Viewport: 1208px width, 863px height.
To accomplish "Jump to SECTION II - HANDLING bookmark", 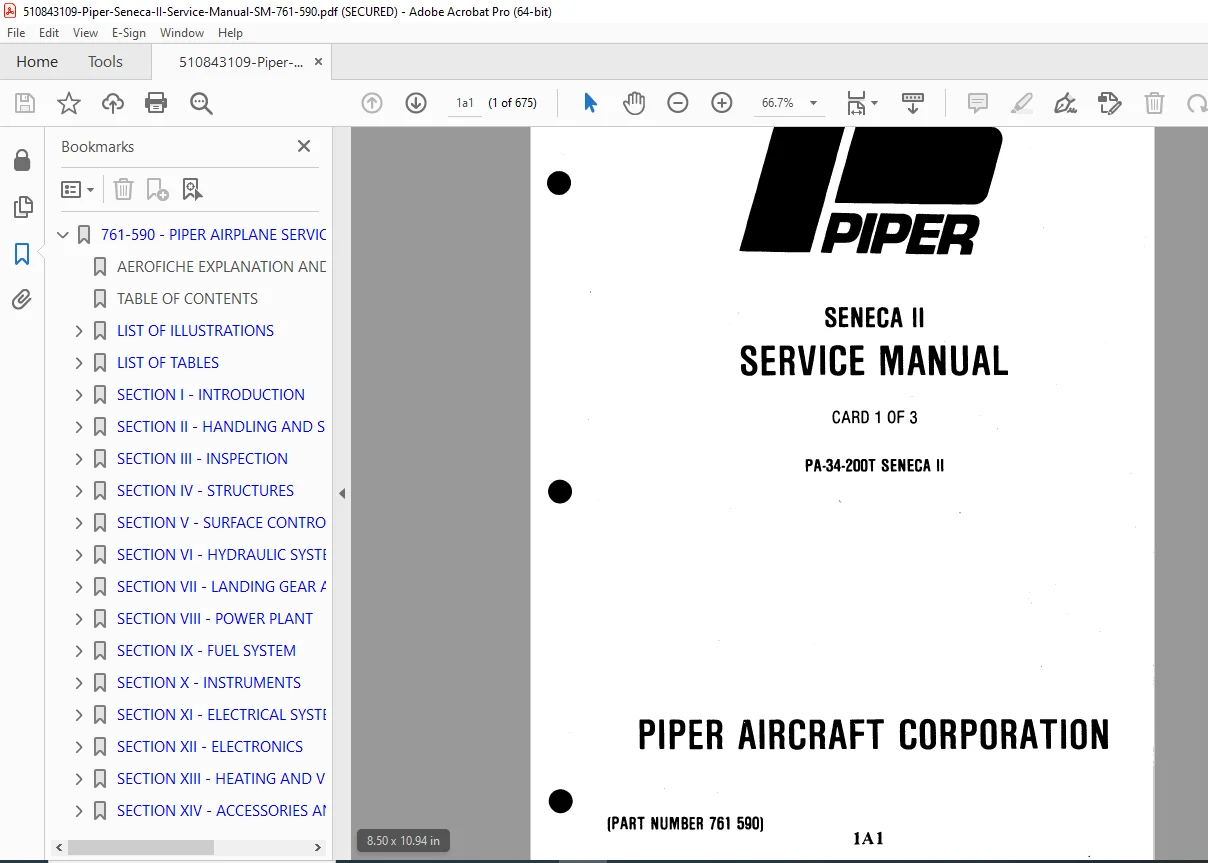I will coord(221,427).
